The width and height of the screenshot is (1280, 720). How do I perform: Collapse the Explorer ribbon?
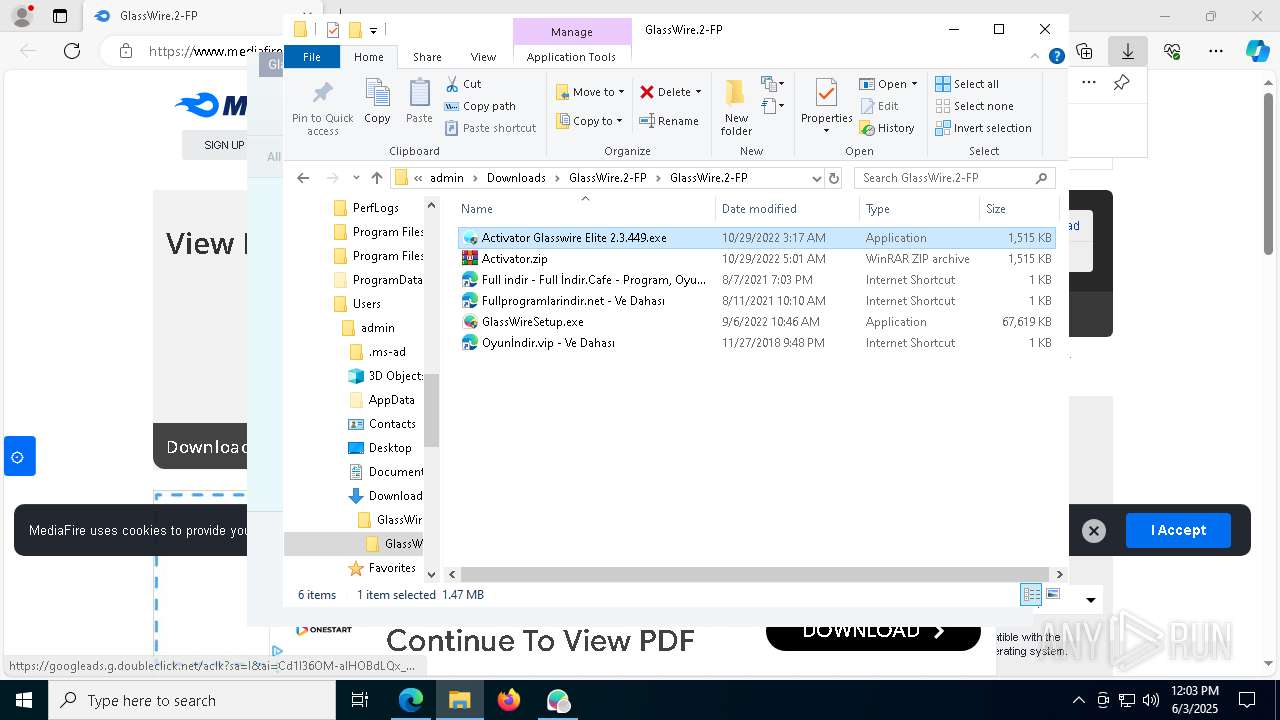point(1036,57)
